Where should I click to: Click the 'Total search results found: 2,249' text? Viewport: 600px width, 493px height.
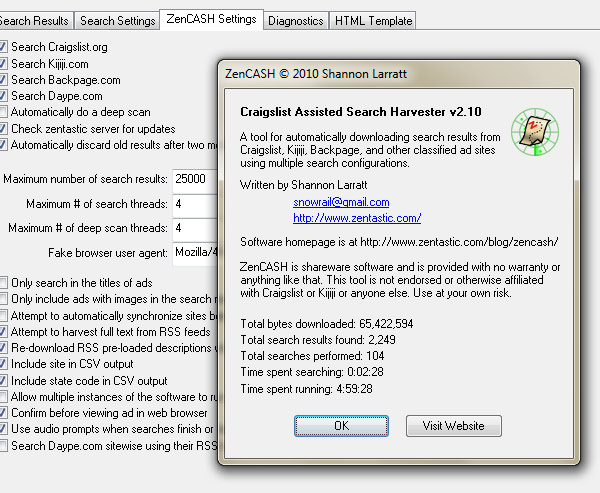[x=318, y=340]
